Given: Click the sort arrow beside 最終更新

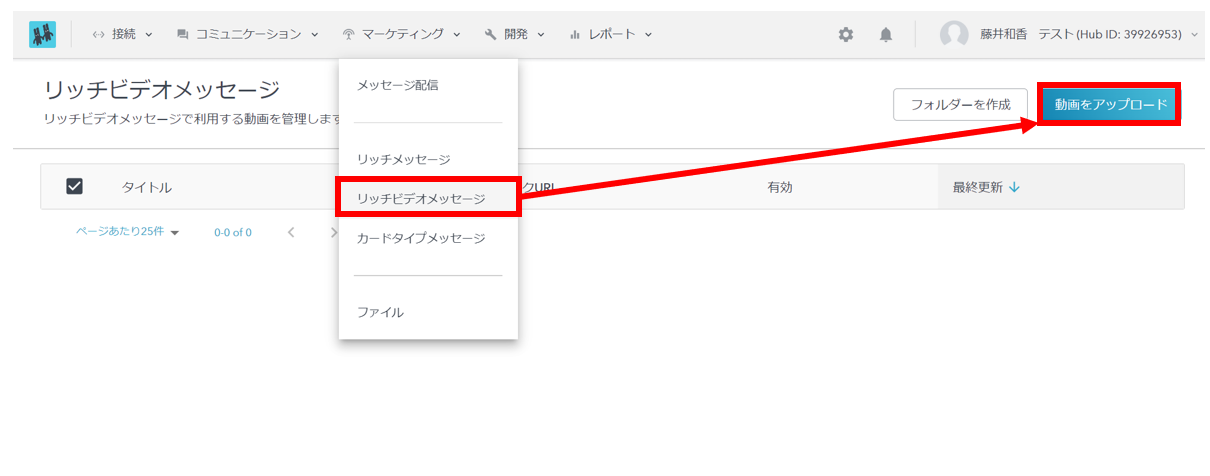Looking at the screenshot, I should pos(1015,187).
